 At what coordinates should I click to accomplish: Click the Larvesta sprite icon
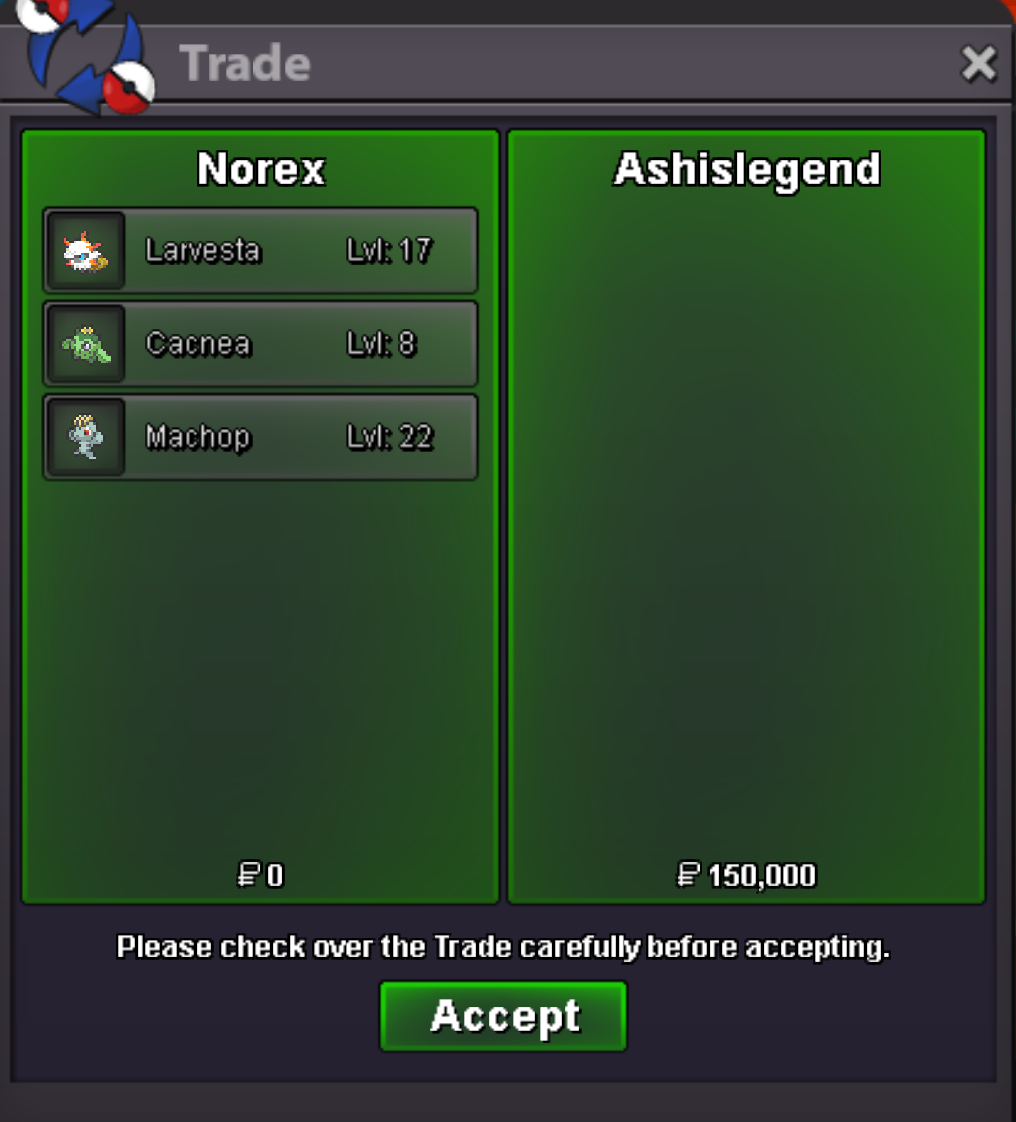86,251
